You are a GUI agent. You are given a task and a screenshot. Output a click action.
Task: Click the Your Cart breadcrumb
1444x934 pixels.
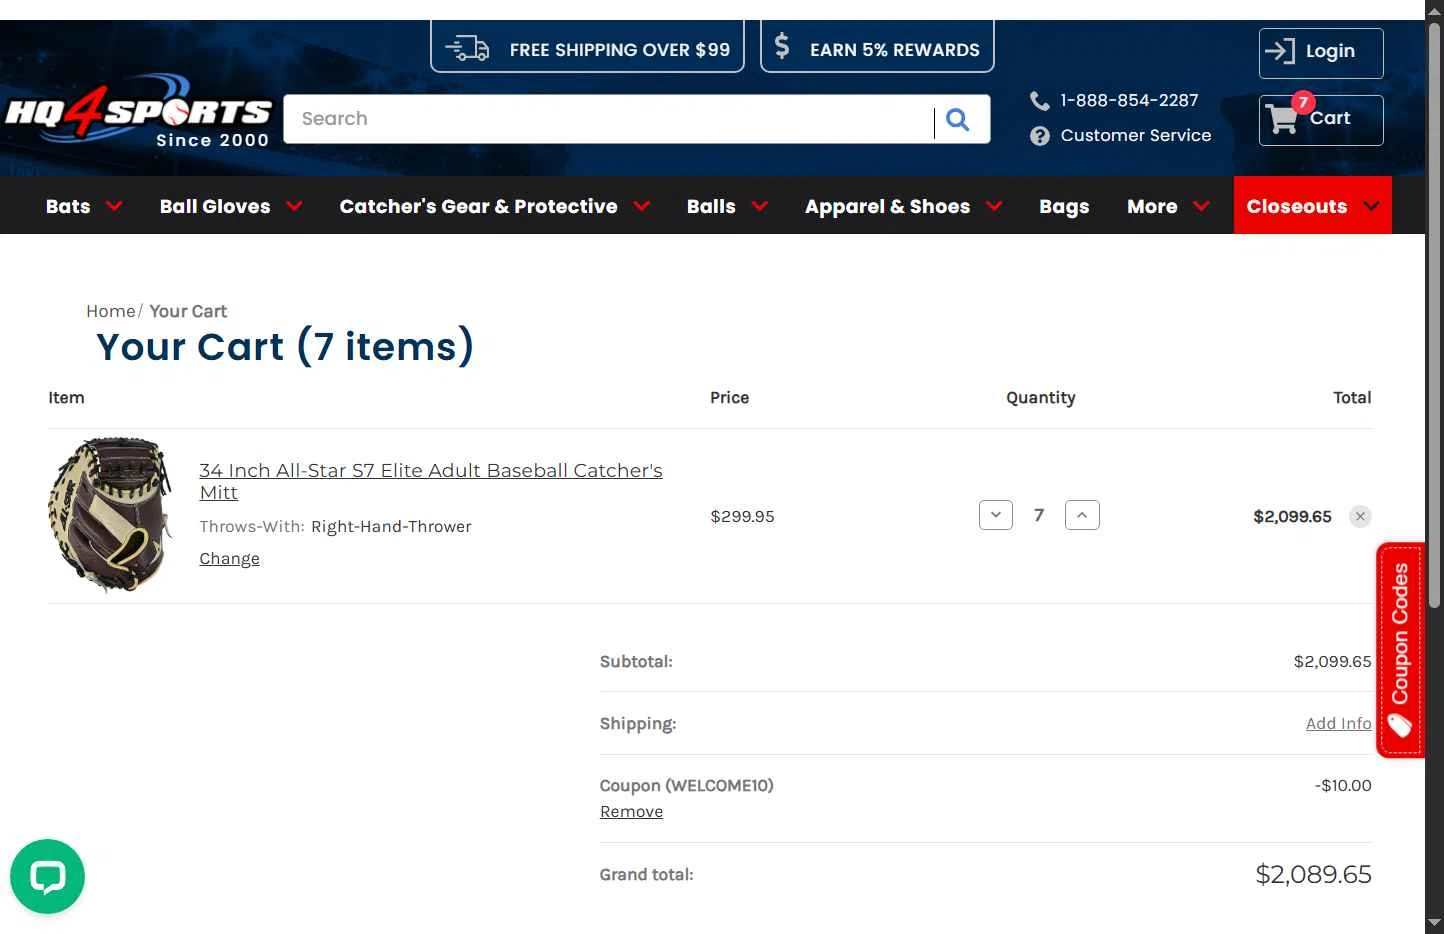point(188,311)
